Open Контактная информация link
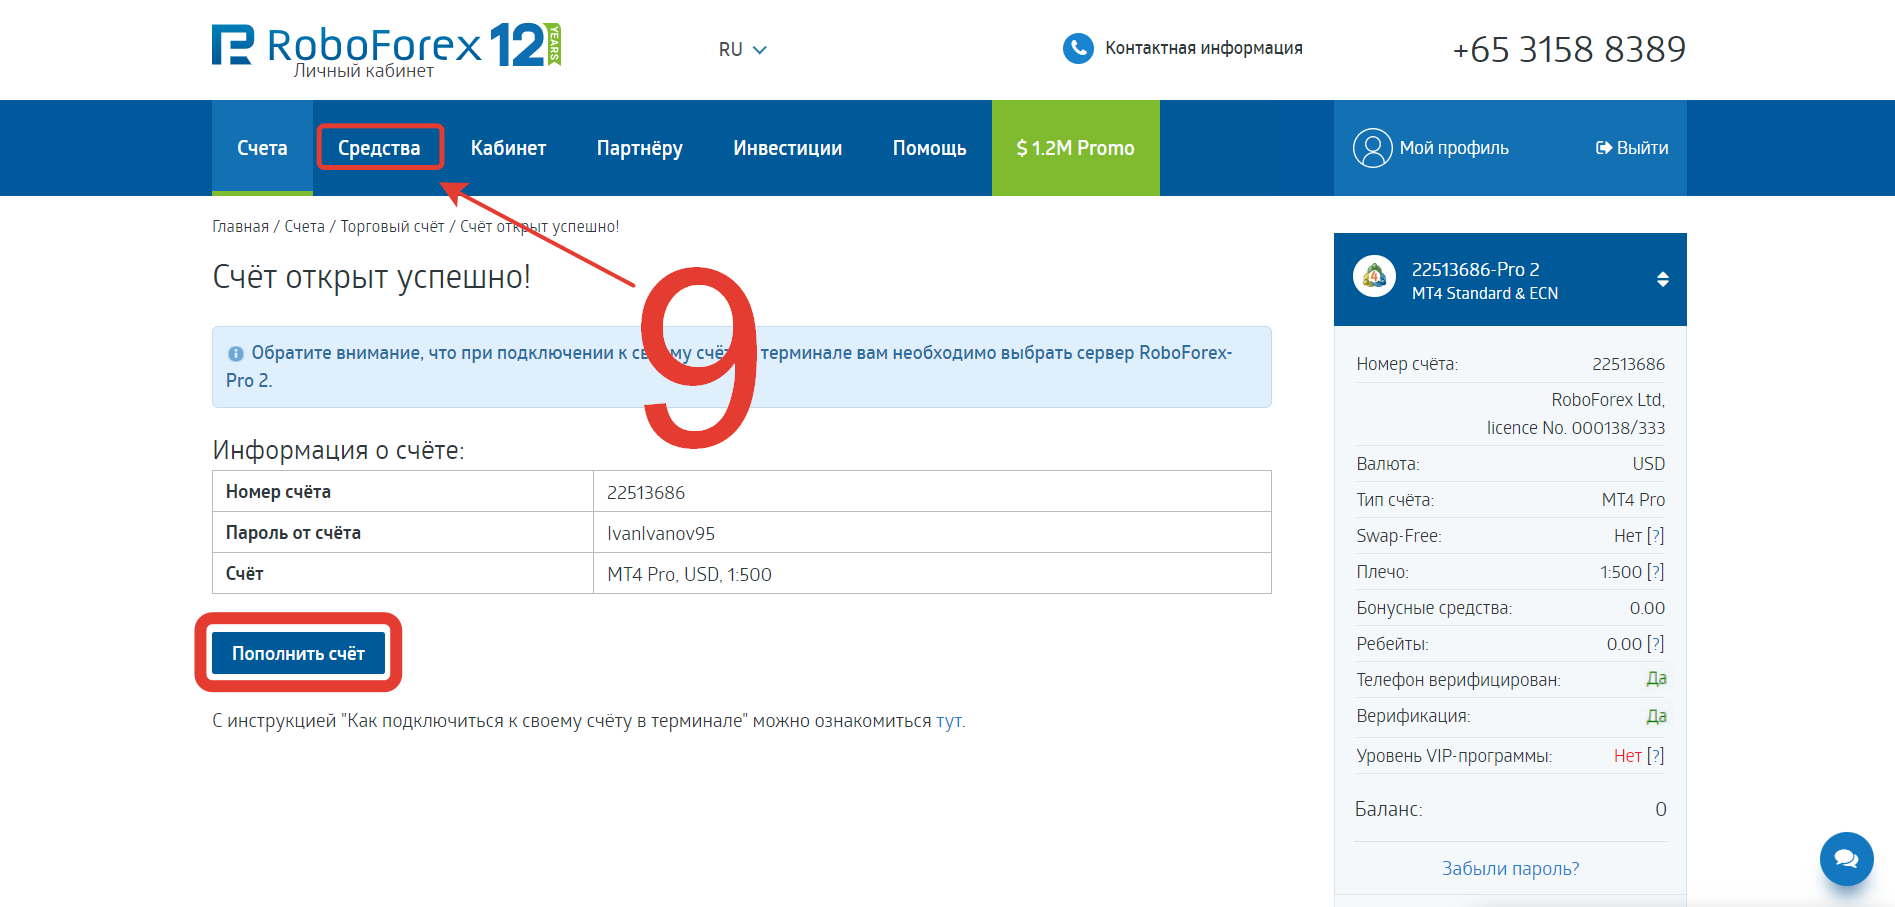 tap(1204, 48)
